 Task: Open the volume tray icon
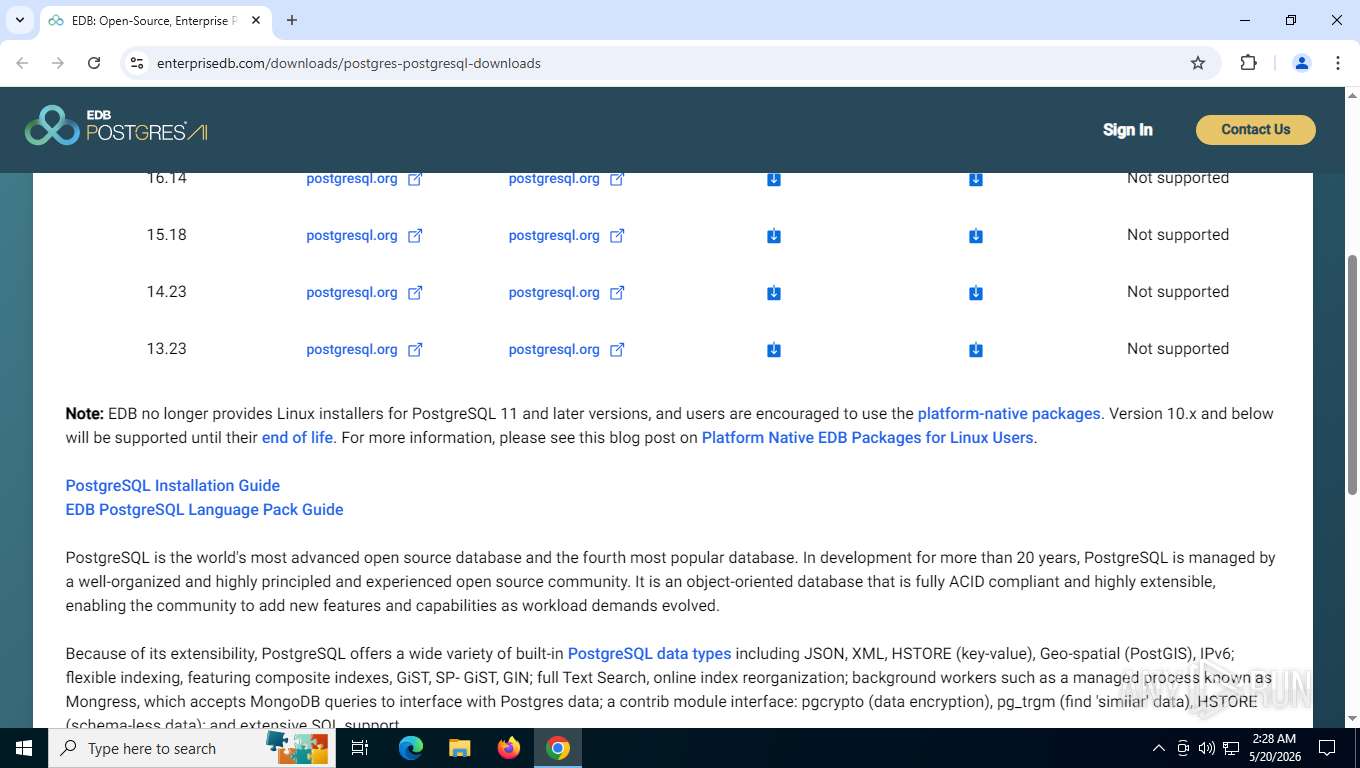click(x=1207, y=748)
